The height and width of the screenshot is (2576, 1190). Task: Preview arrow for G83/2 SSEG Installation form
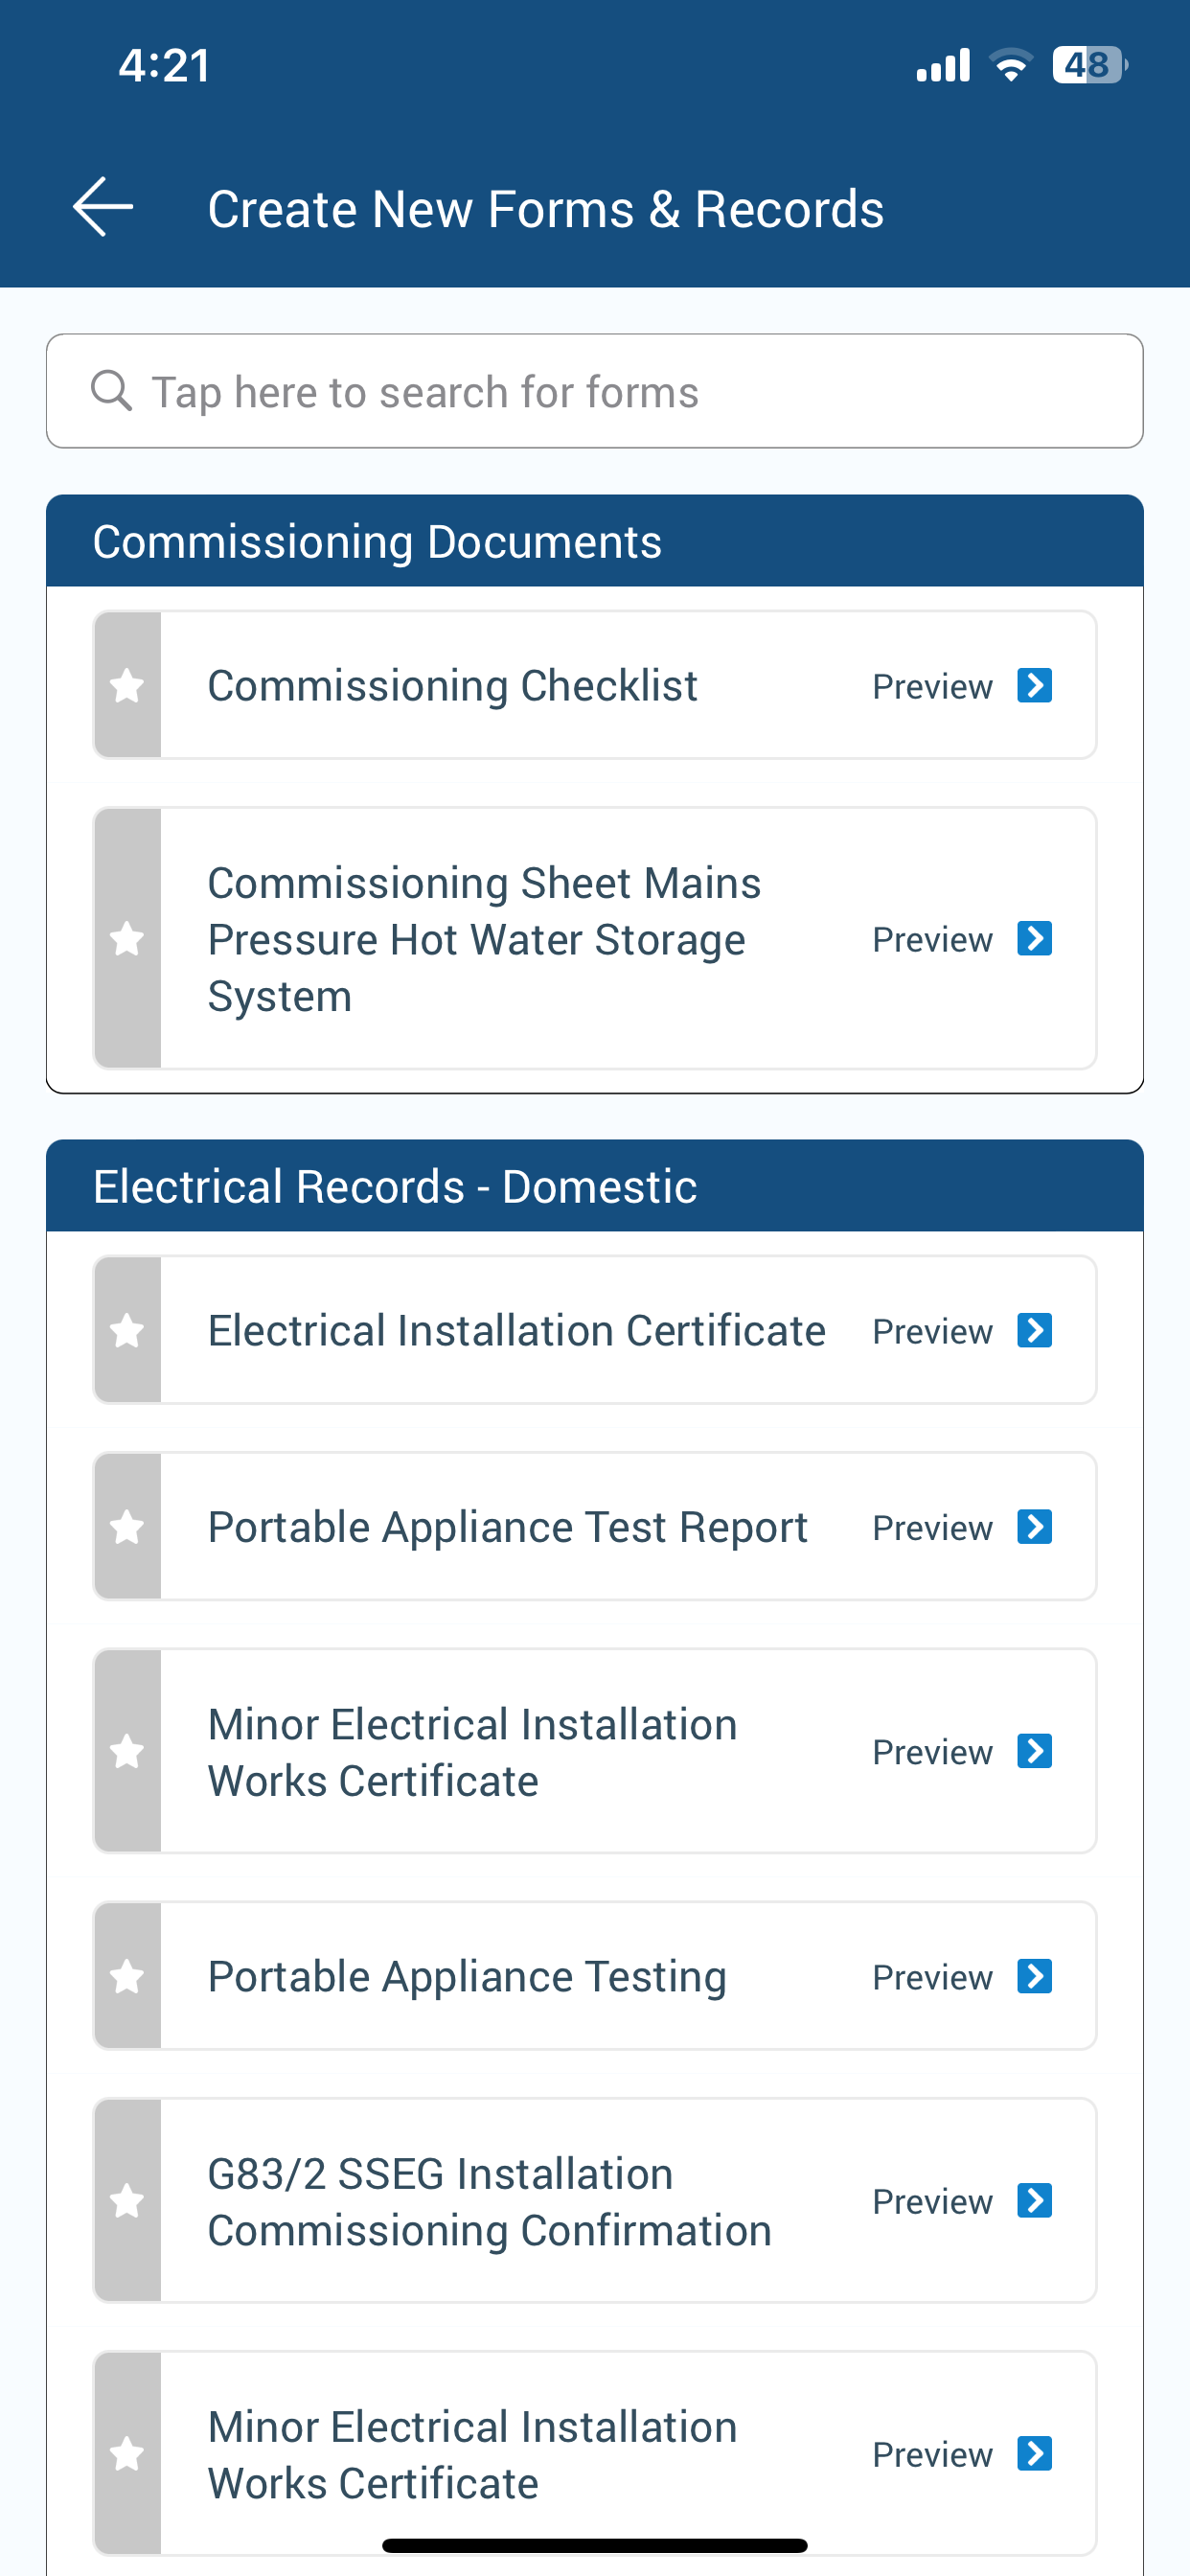point(1034,2201)
